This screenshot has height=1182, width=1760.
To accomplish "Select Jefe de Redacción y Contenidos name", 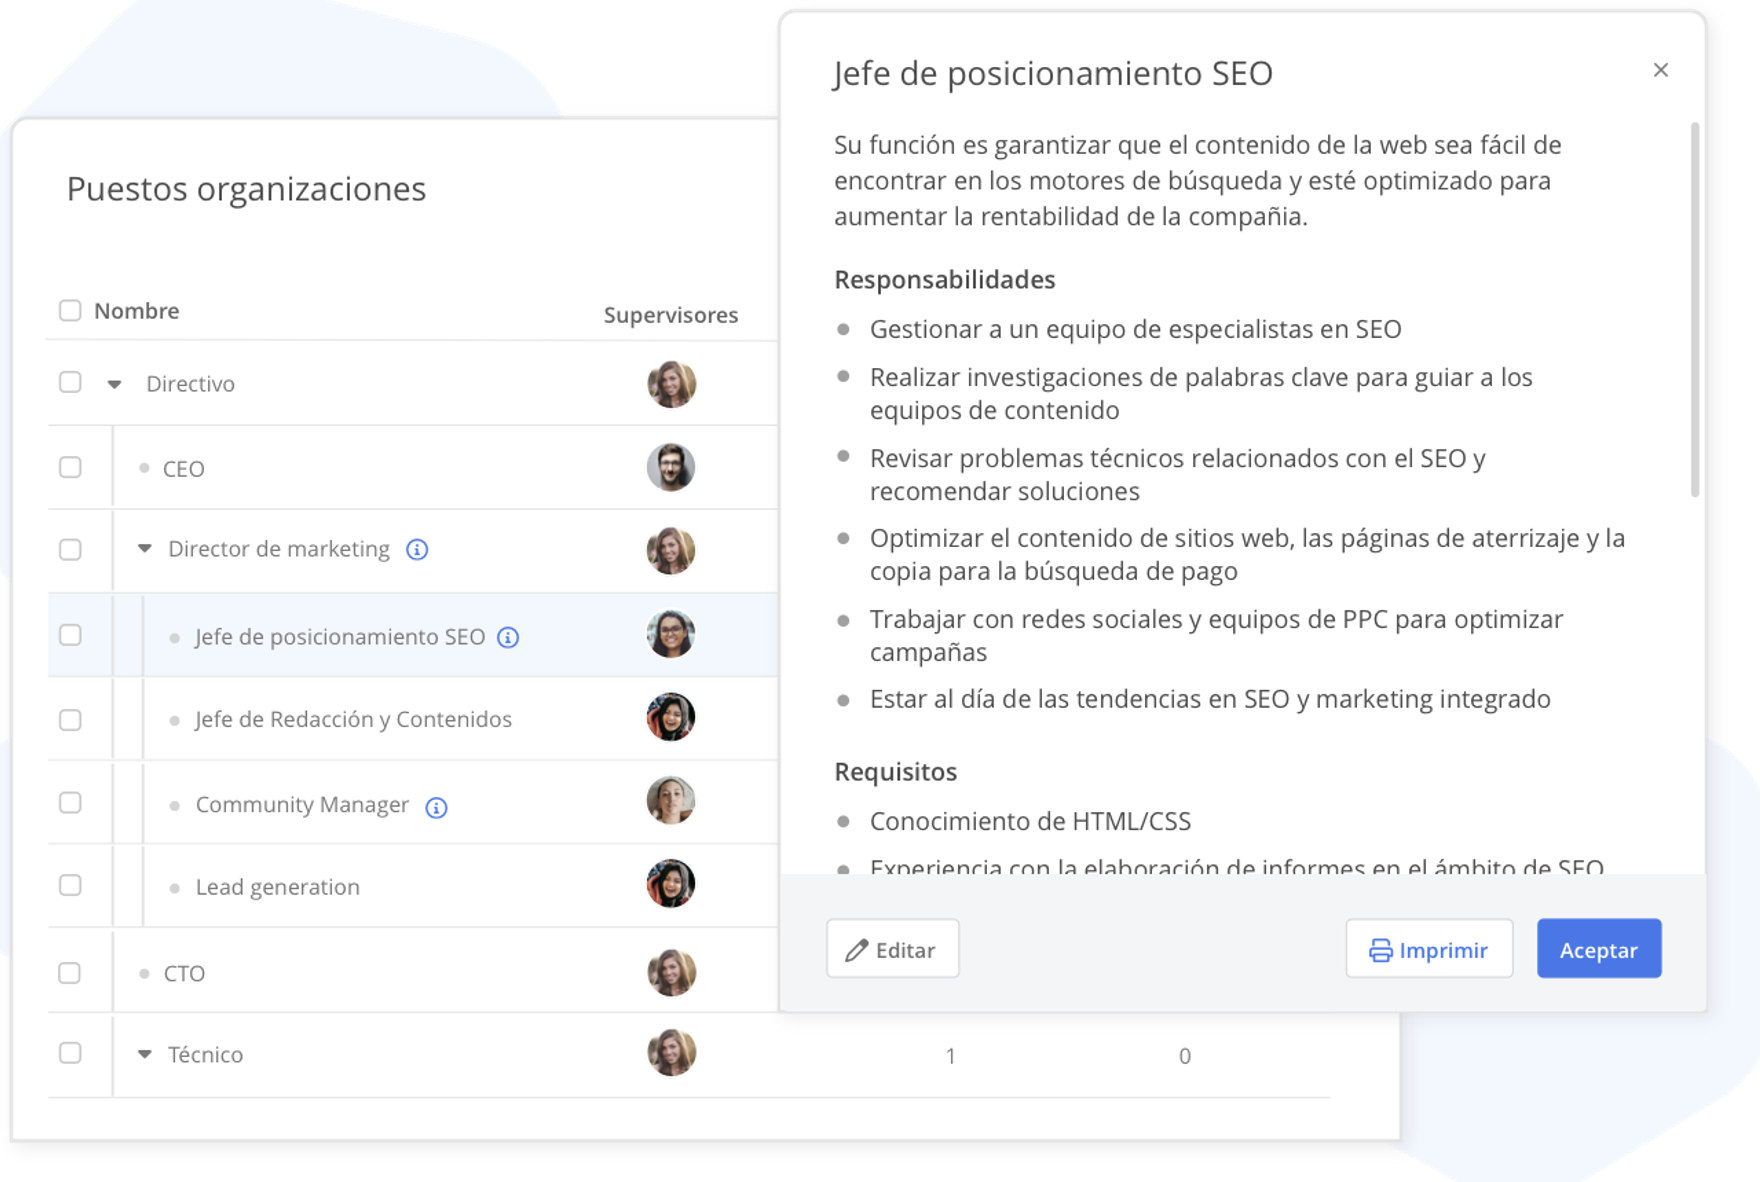I will (x=354, y=719).
